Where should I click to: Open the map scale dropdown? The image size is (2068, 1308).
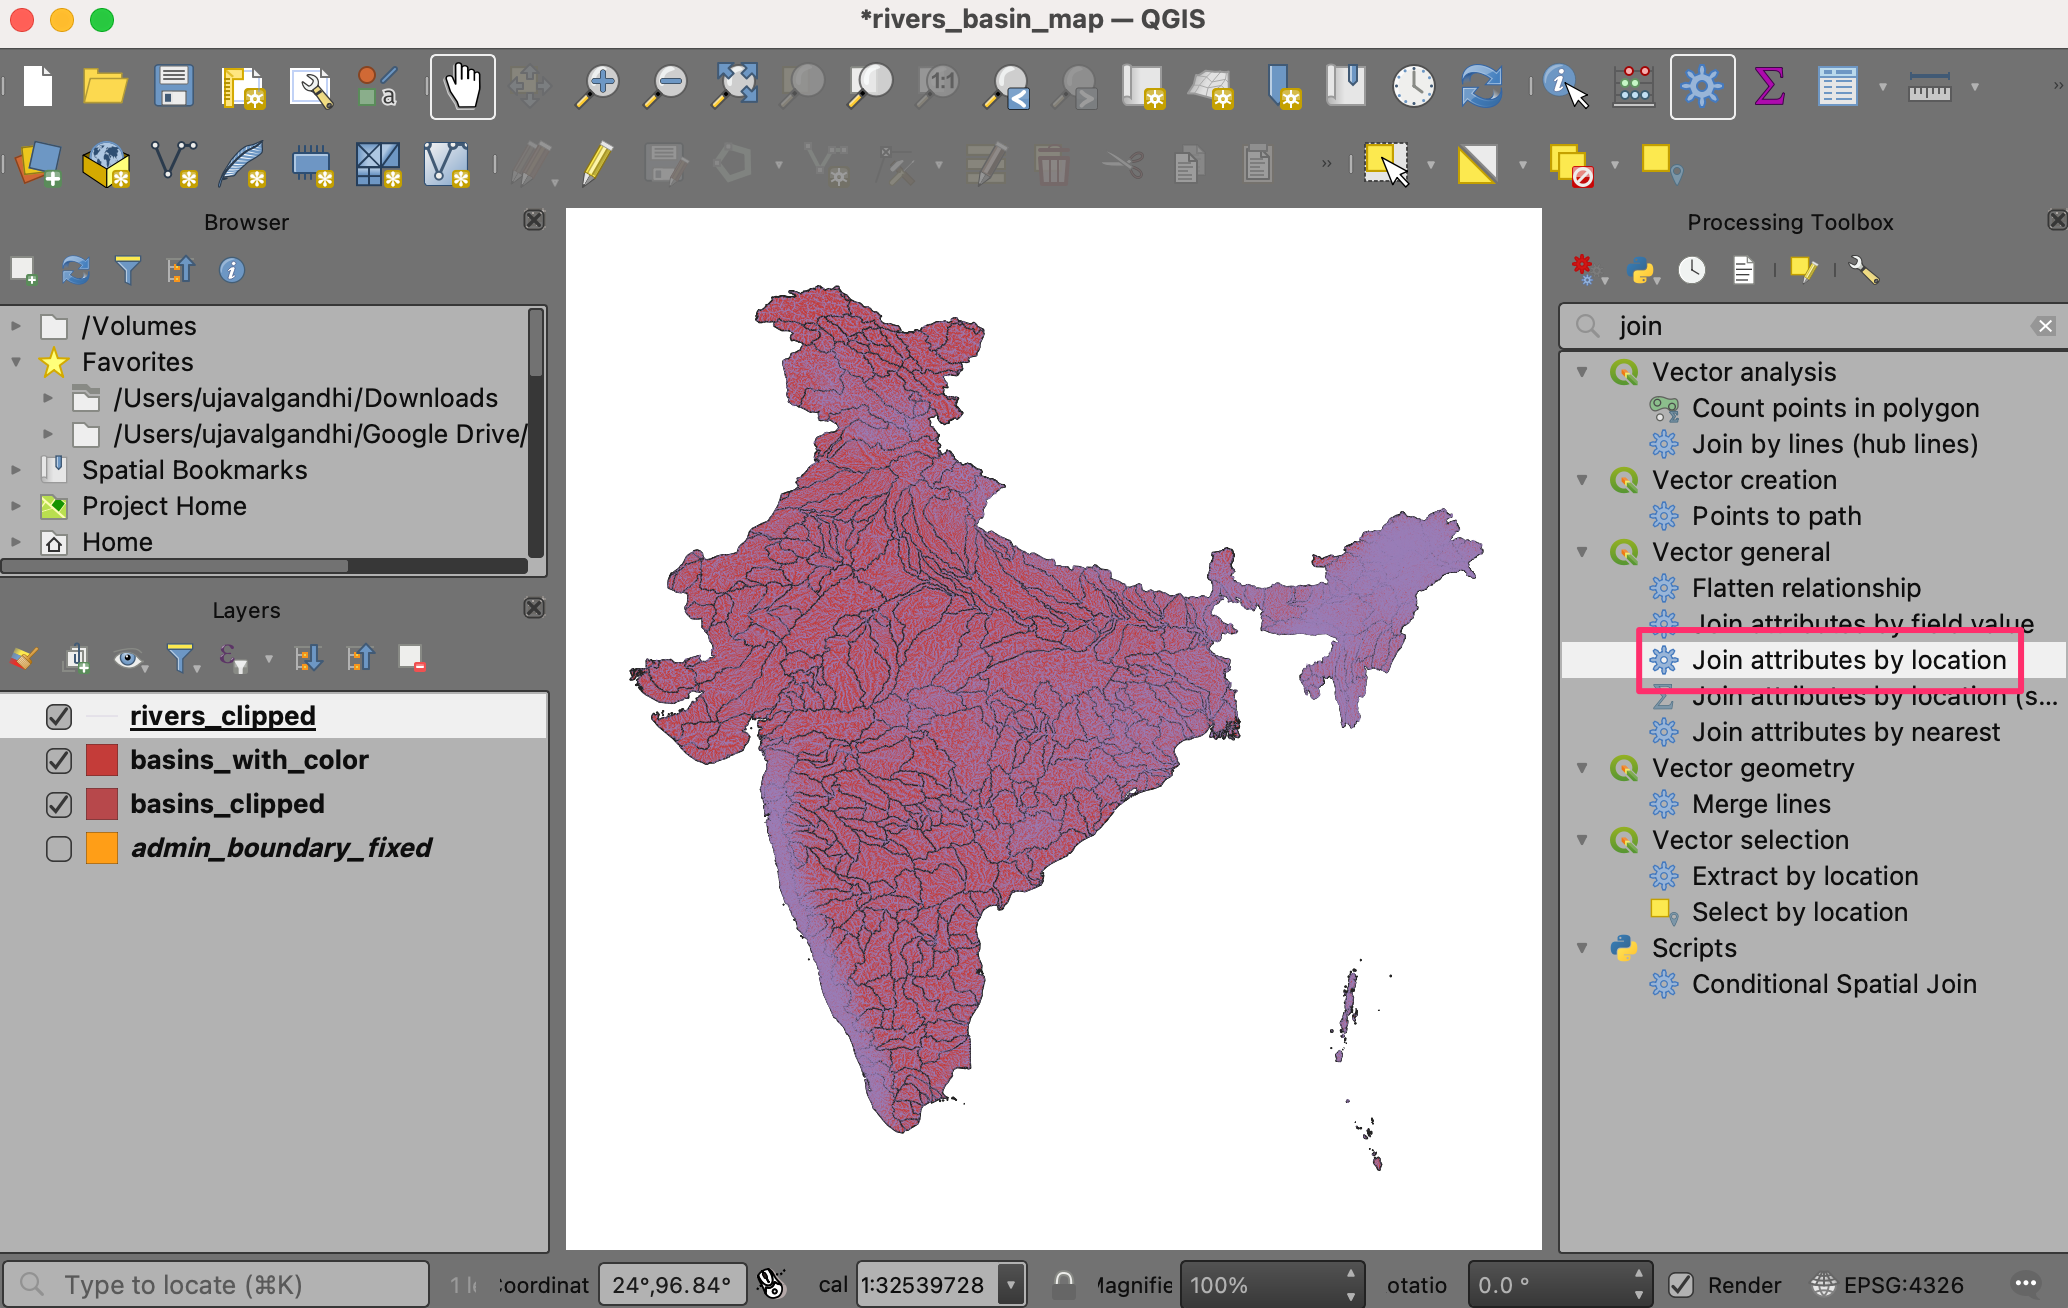1011,1285
